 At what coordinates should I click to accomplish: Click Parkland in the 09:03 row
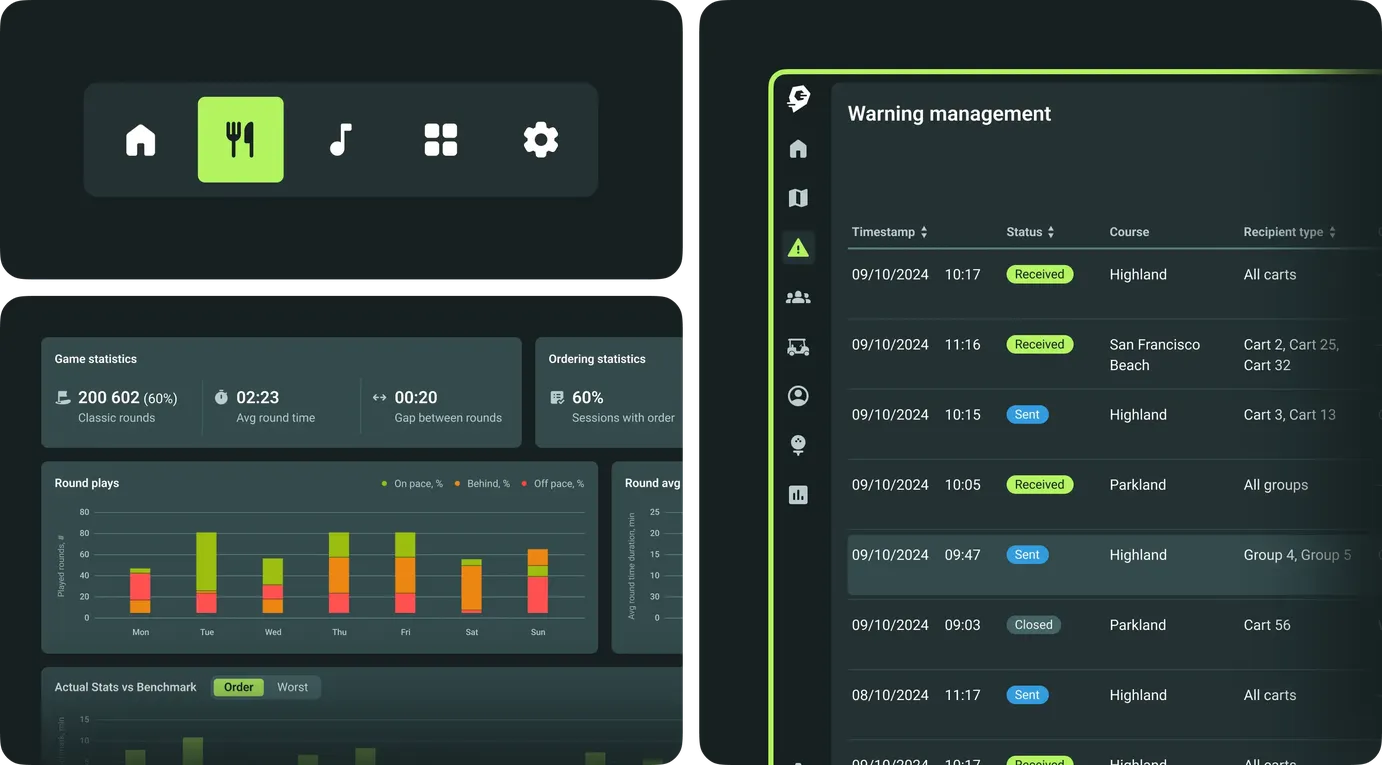[1138, 625]
